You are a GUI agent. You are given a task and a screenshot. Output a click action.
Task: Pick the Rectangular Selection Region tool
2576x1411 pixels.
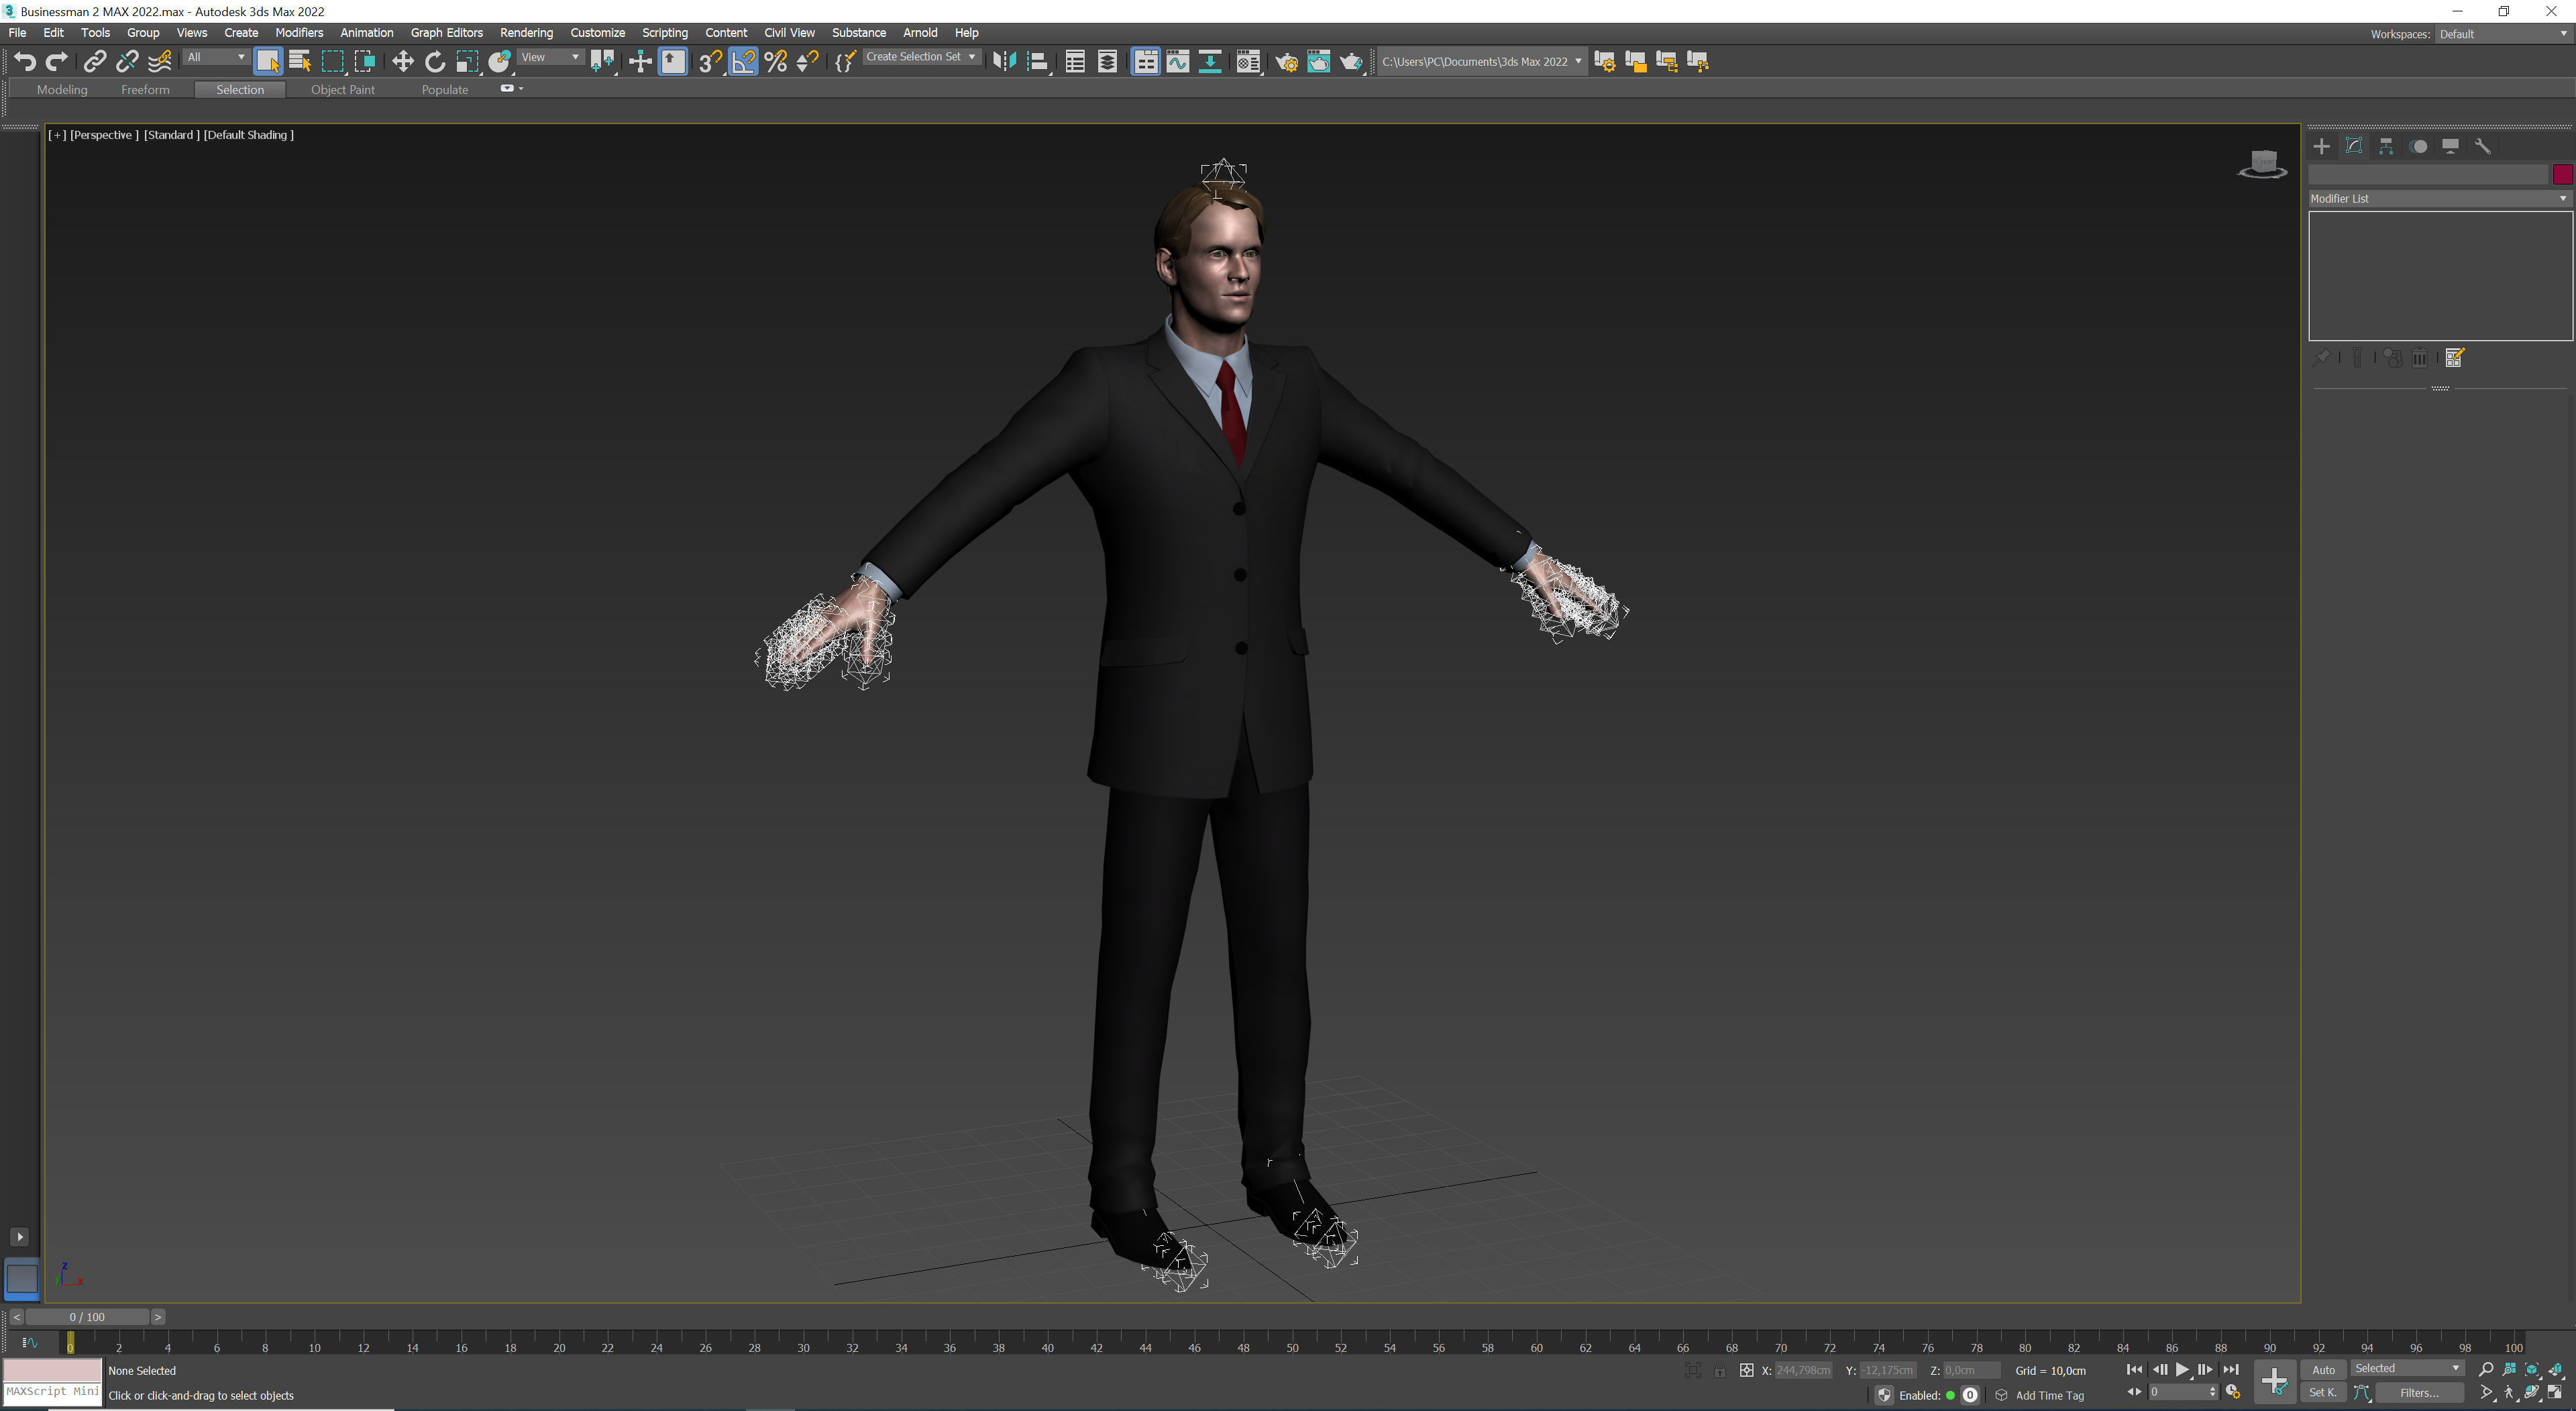333,62
